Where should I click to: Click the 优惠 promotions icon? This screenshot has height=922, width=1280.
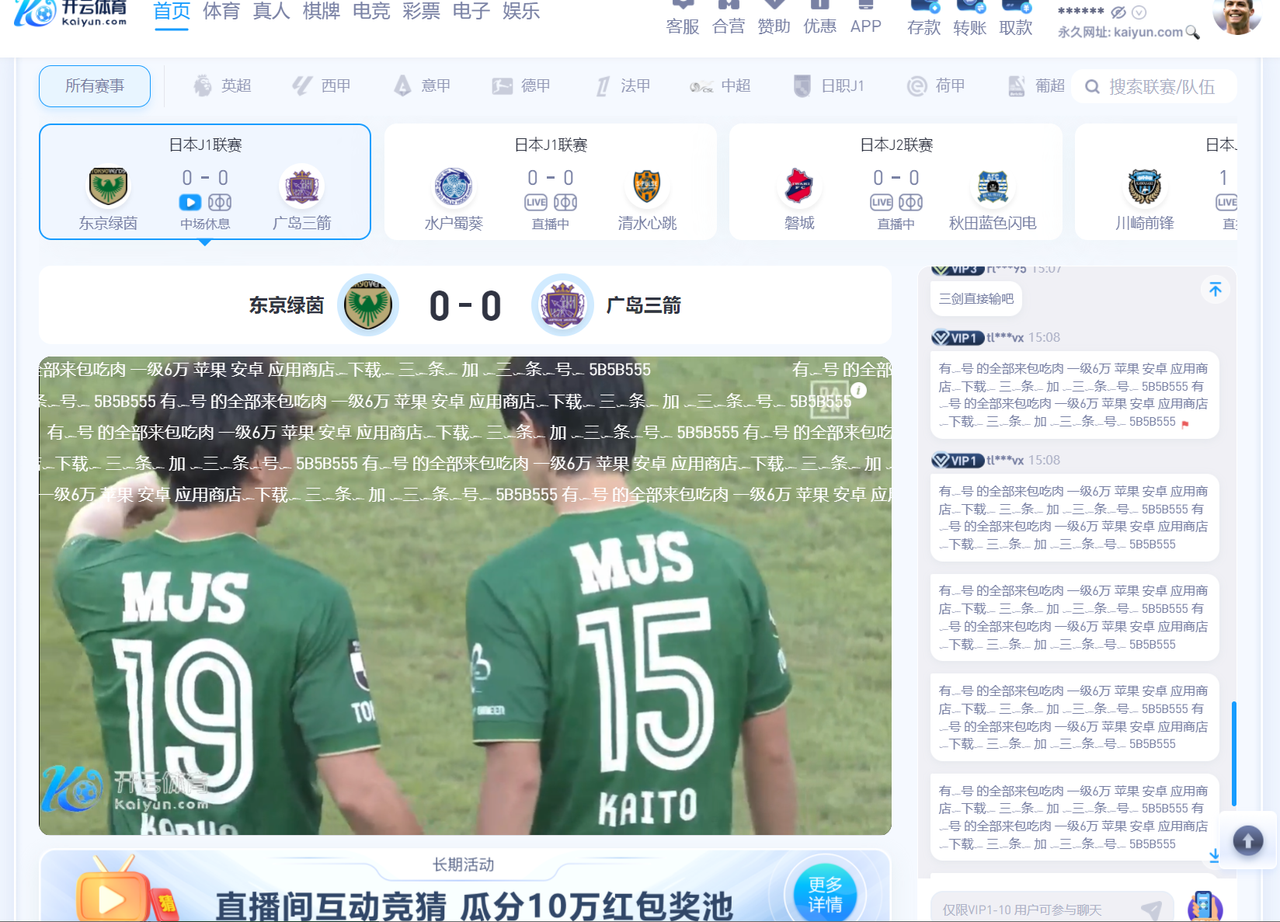(820, 17)
